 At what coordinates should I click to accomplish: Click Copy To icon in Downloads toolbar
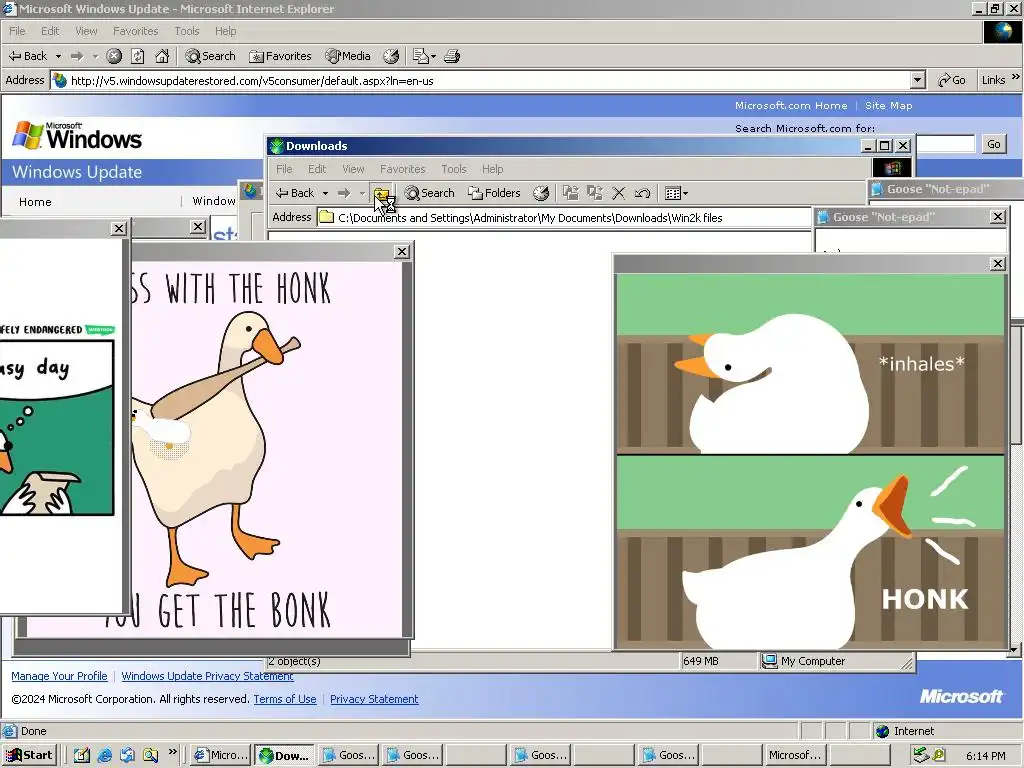[595, 193]
